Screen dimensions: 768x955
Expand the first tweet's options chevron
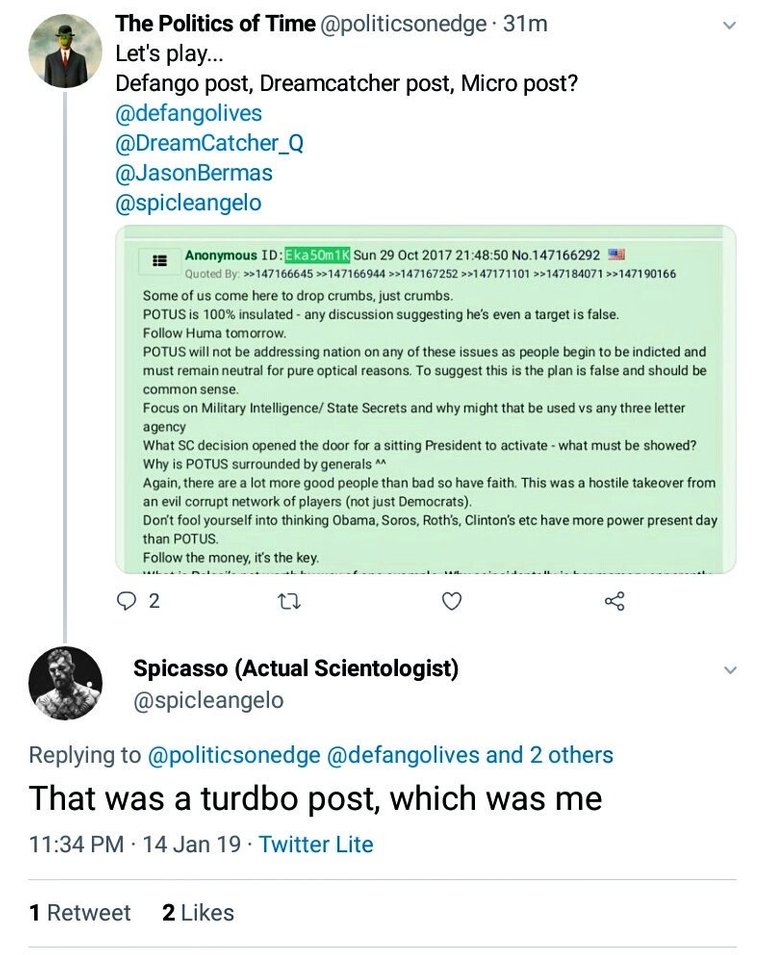coord(729,25)
